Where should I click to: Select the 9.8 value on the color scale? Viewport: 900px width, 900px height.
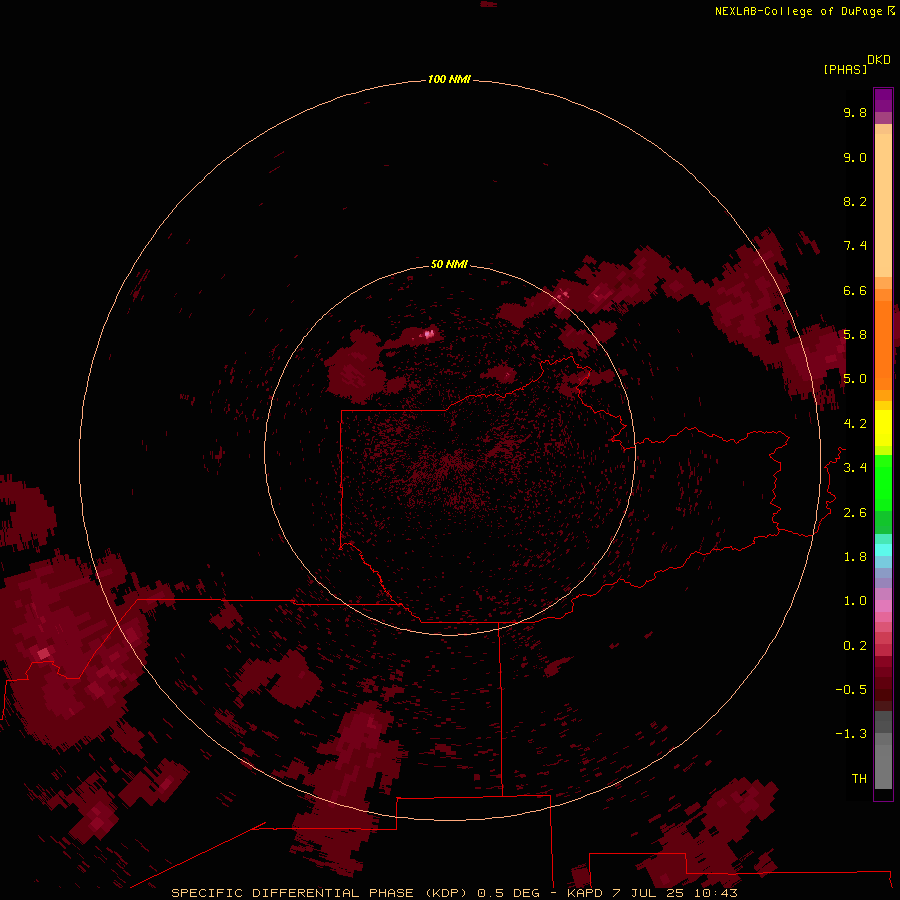tap(855, 112)
